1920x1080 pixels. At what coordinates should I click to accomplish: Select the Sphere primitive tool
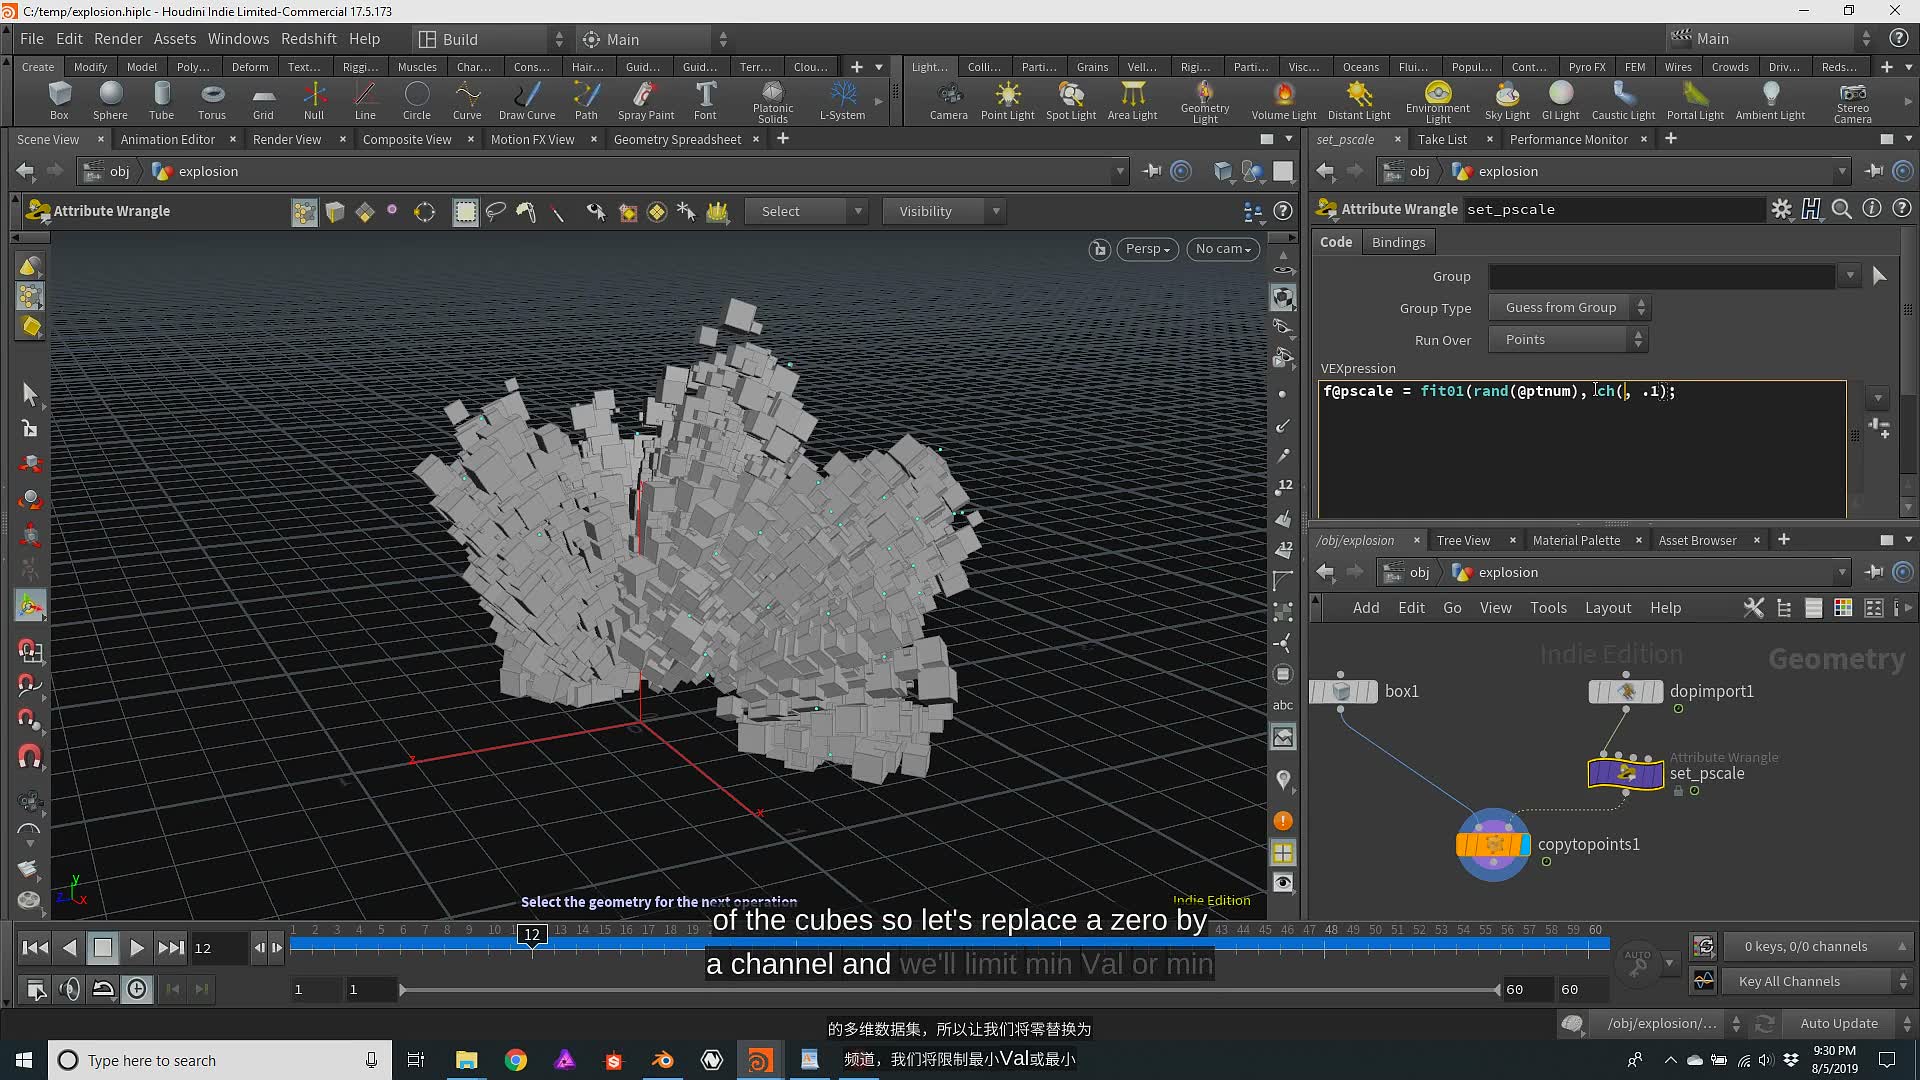[x=111, y=98]
